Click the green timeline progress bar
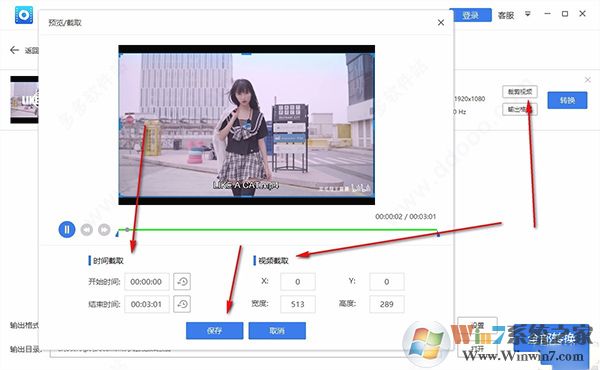Screen dimensions: 600x370 pyautogui.click(x=277, y=230)
